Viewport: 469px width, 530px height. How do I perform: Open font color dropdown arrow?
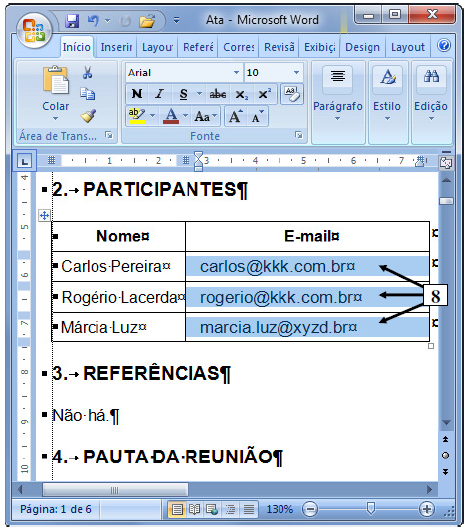pos(185,116)
